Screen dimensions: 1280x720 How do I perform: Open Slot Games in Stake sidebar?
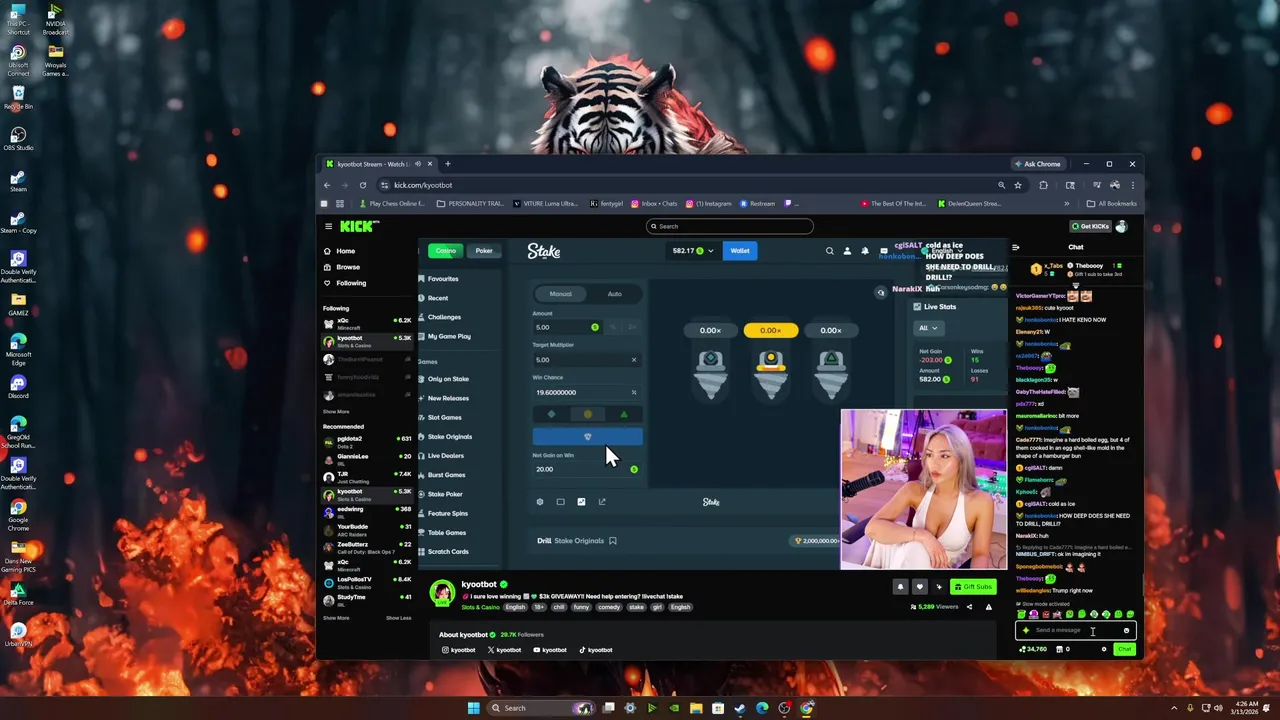point(444,417)
